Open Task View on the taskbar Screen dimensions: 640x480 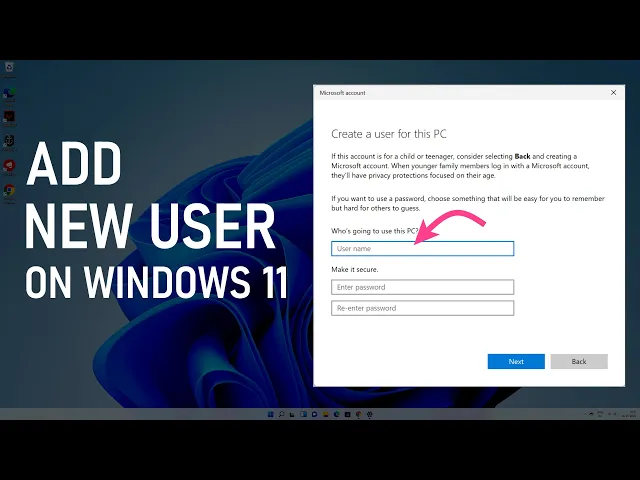(292, 415)
